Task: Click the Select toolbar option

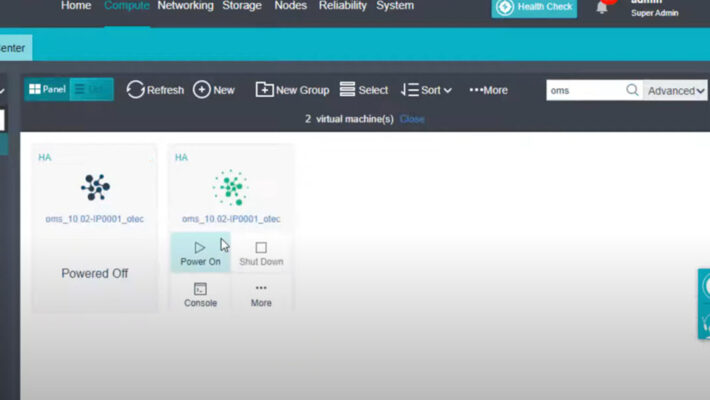Action: tap(364, 90)
